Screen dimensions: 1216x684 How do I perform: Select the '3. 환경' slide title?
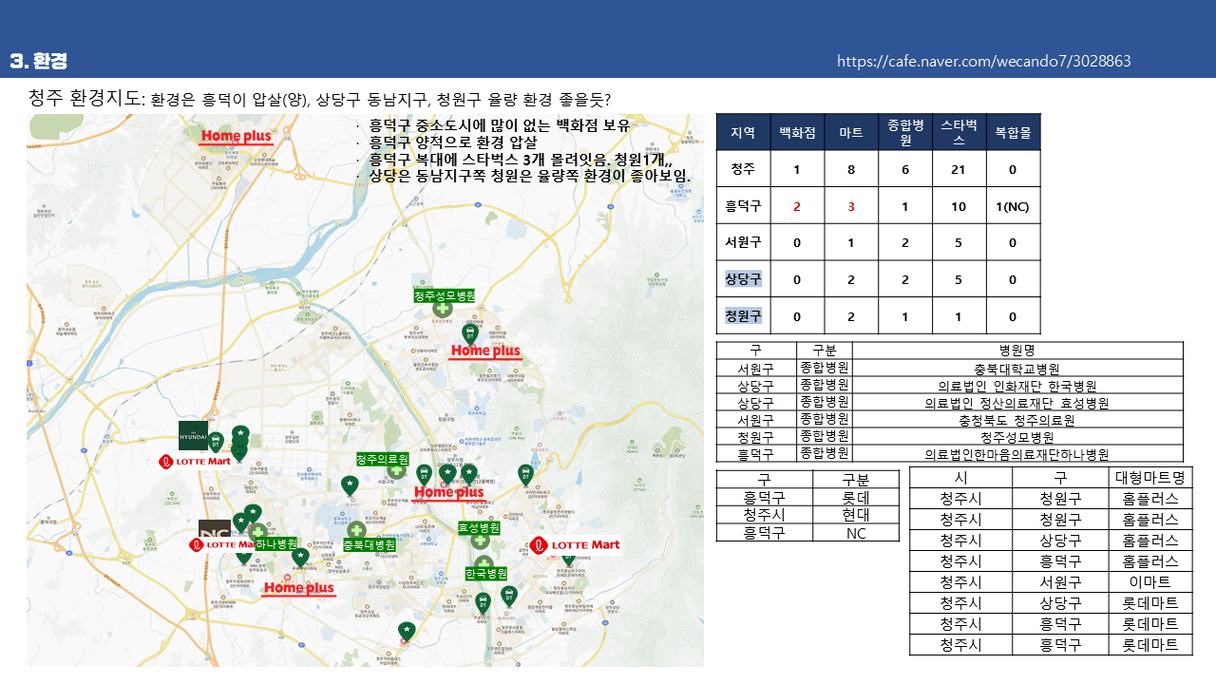(x=38, y=61)
